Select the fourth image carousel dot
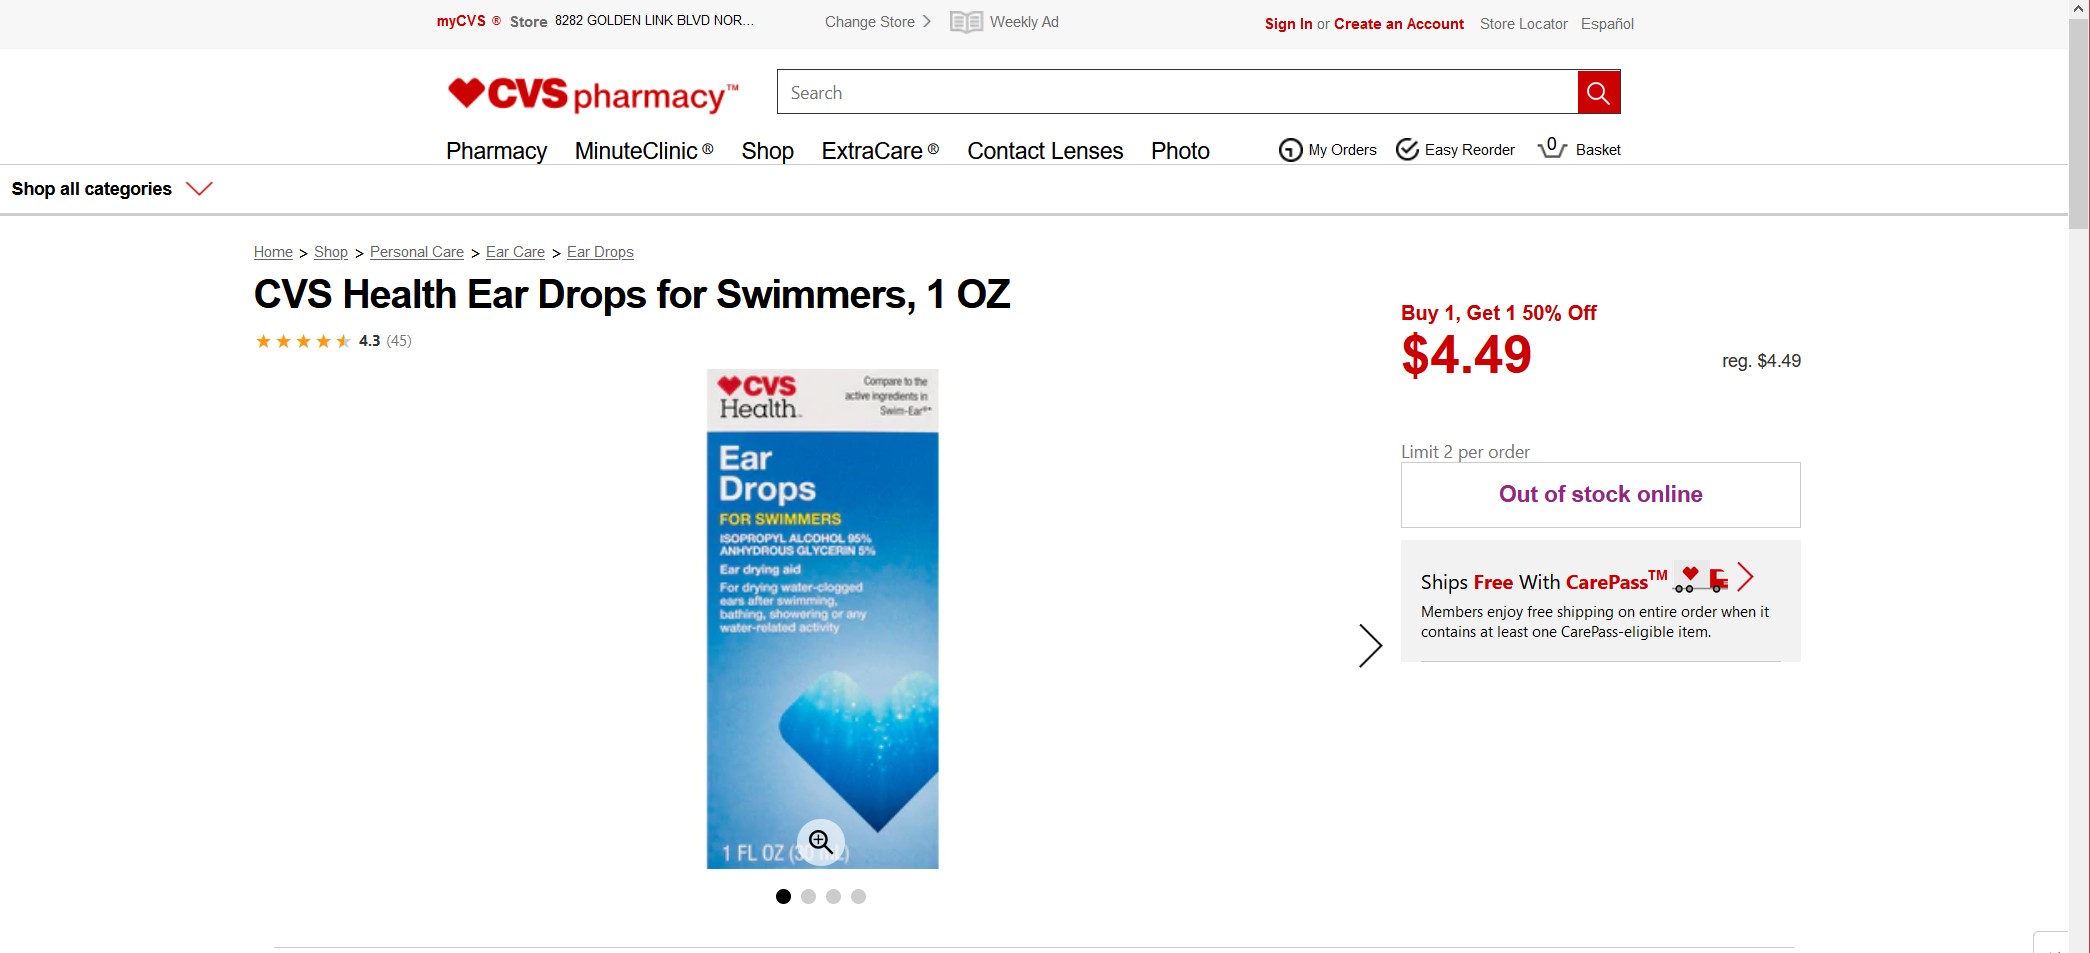 [858, 897]
